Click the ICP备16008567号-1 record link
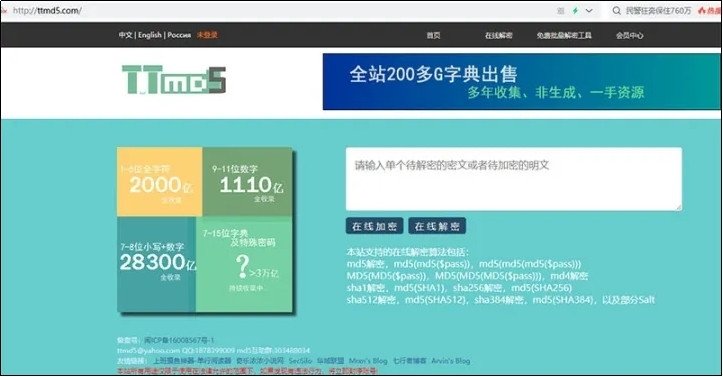Viewport: 723px width, 377px height. coord(179,340)
